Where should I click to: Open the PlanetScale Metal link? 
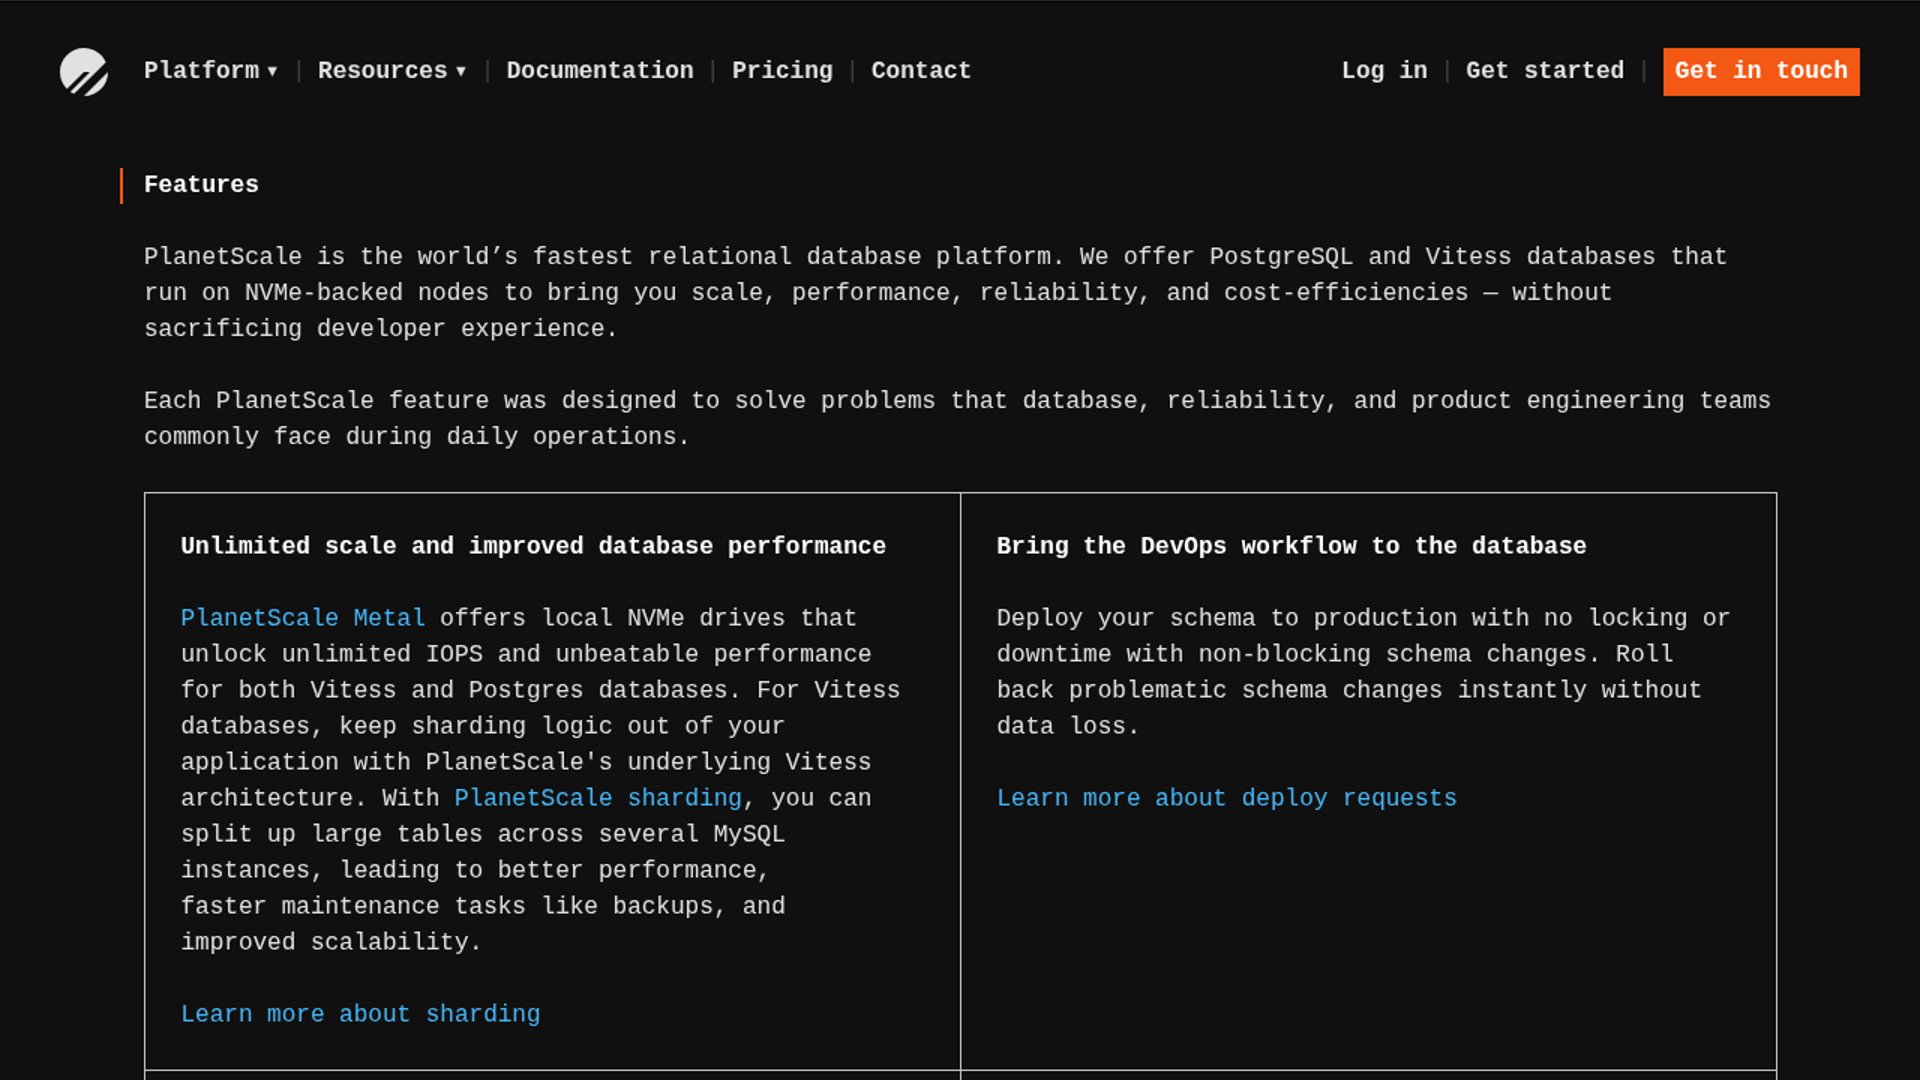click(x=303, y=618)
